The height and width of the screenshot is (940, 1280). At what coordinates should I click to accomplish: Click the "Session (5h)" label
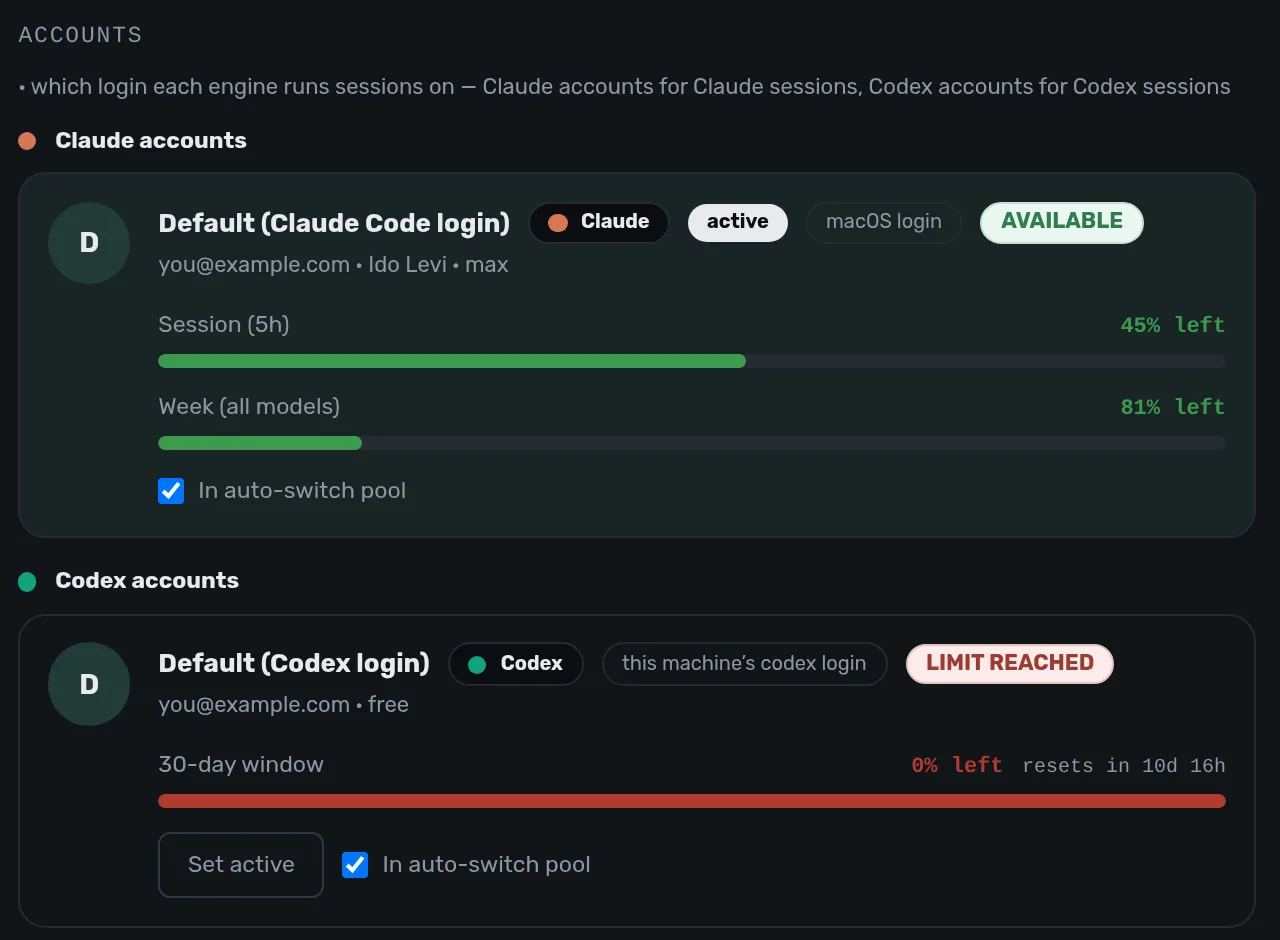point(224,325)
